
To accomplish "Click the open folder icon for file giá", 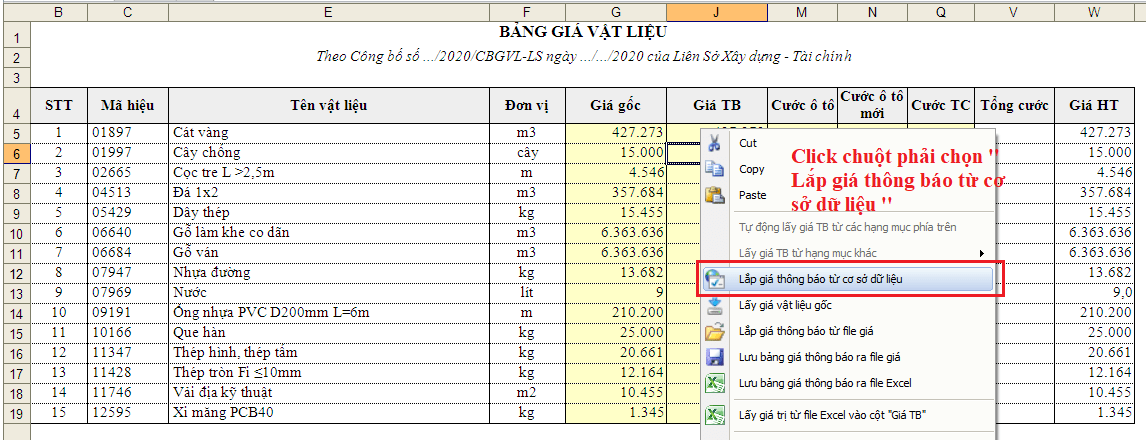I will click(714, 331).
